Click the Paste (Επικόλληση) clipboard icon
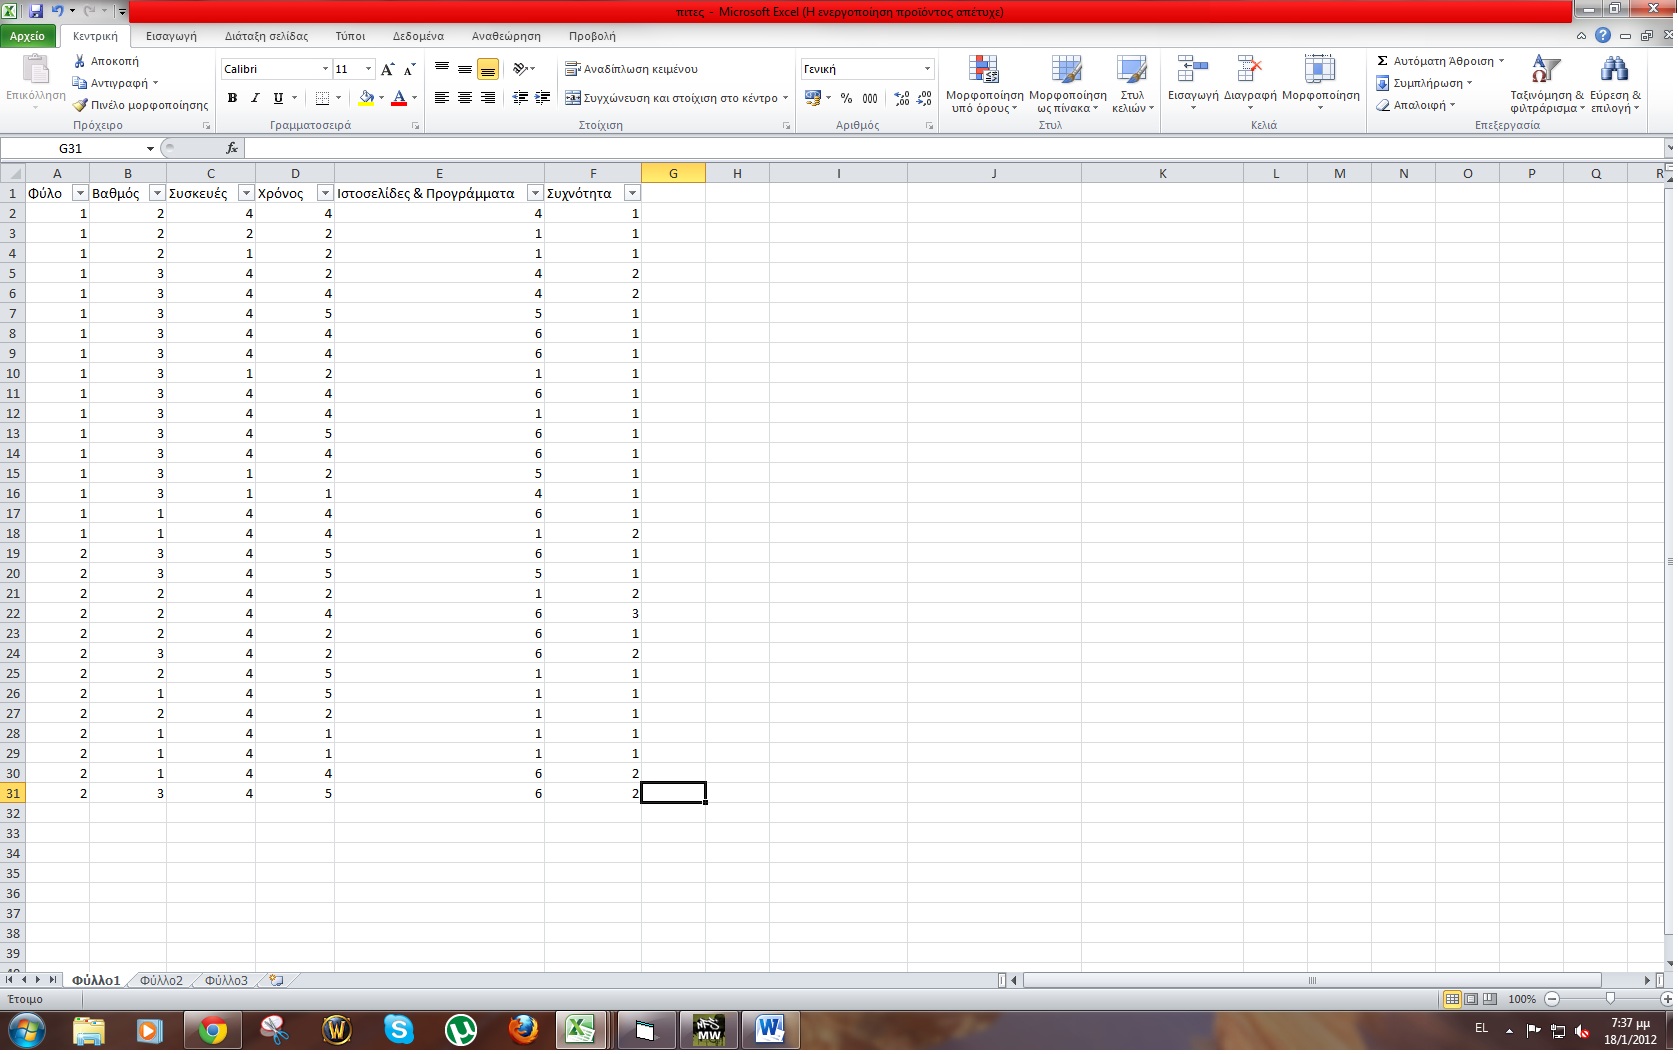The image size is (1678, 1054). (x=36, y=70)
